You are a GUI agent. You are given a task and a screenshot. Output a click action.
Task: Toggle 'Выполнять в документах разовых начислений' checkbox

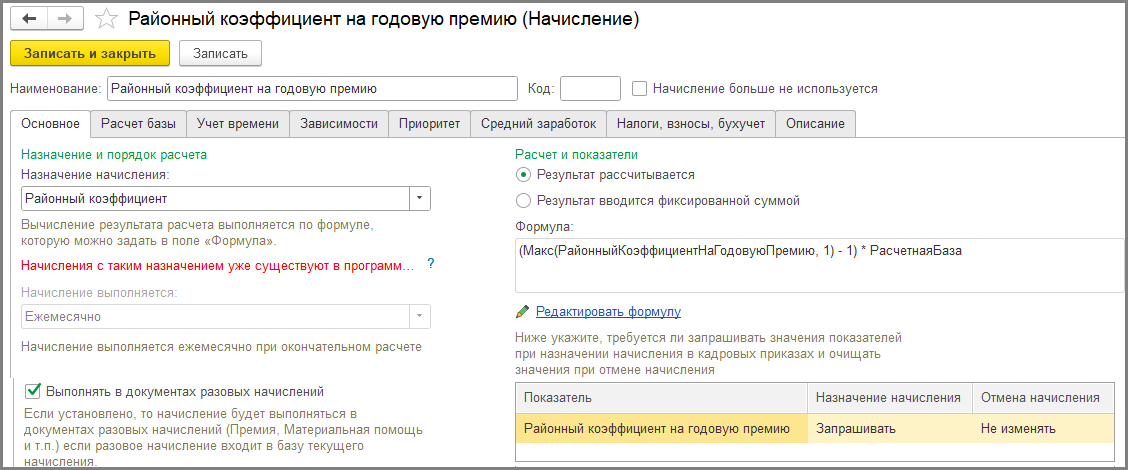click(33, 391)
